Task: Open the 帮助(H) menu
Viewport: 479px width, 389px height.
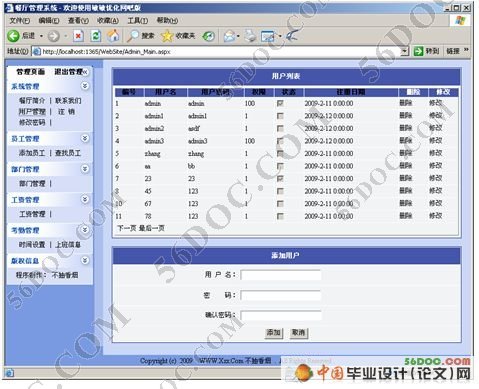Action: 167,21
